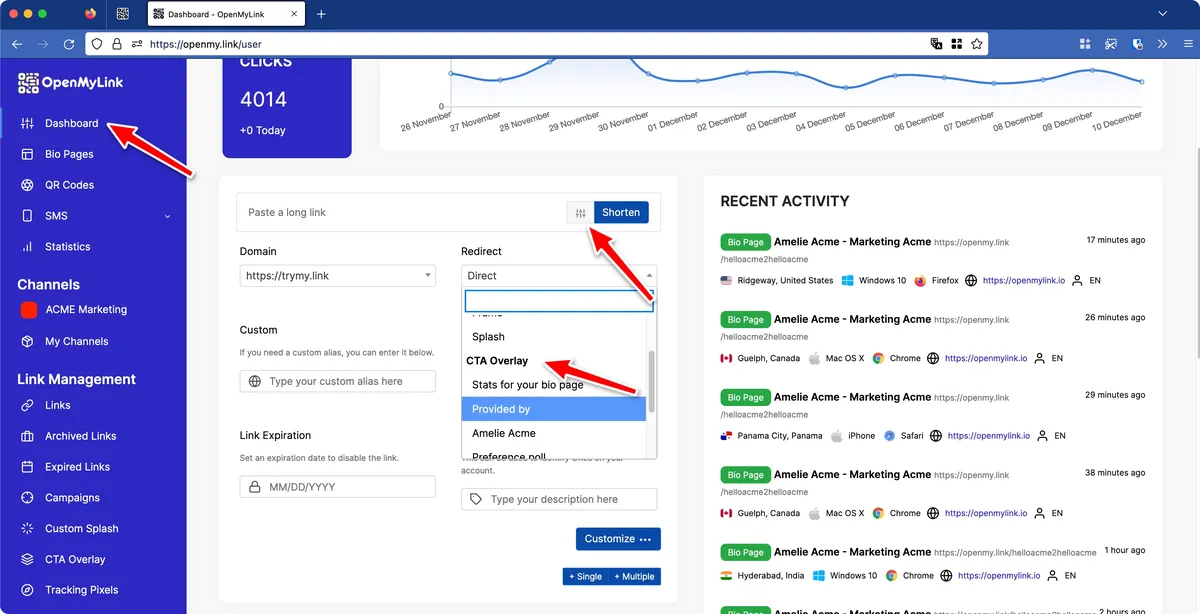The width and height of the screenshot is (1200, 614).
Task: Focus the Paste a long link field
Action: click(403, 212)
